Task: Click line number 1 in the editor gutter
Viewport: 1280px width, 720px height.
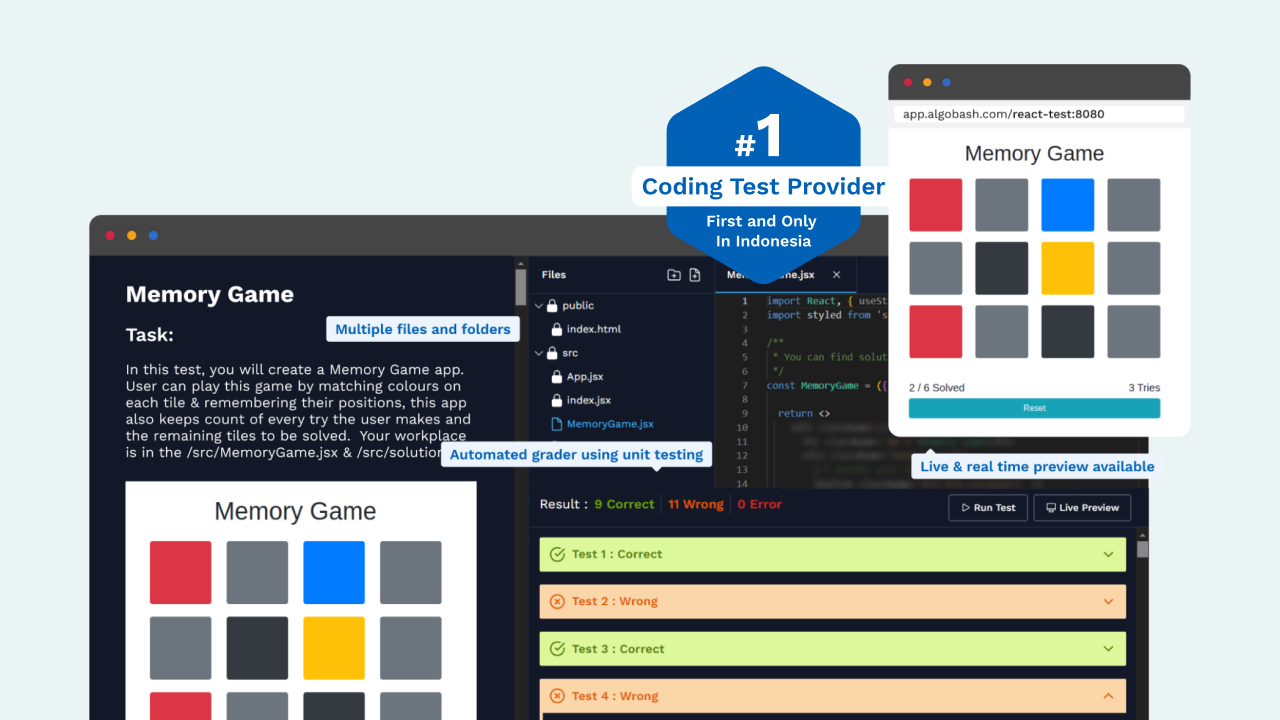Action: pyautogui.click(x=744, y=301)
